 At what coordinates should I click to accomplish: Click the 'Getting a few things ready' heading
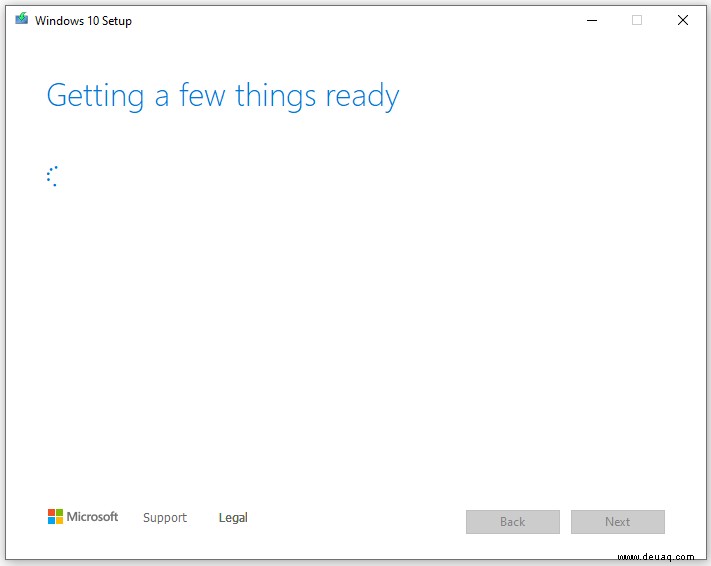(x=223, y=96)
